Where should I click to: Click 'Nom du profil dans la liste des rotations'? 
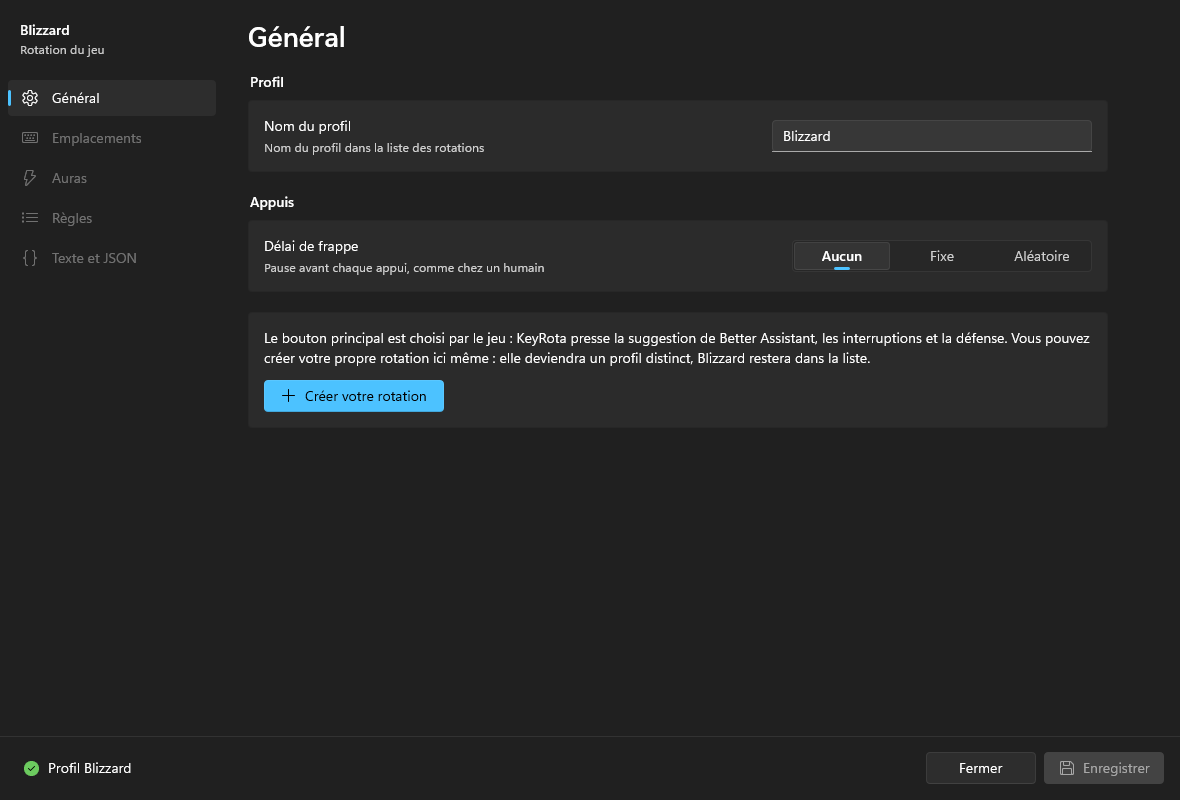click(374, 148)
